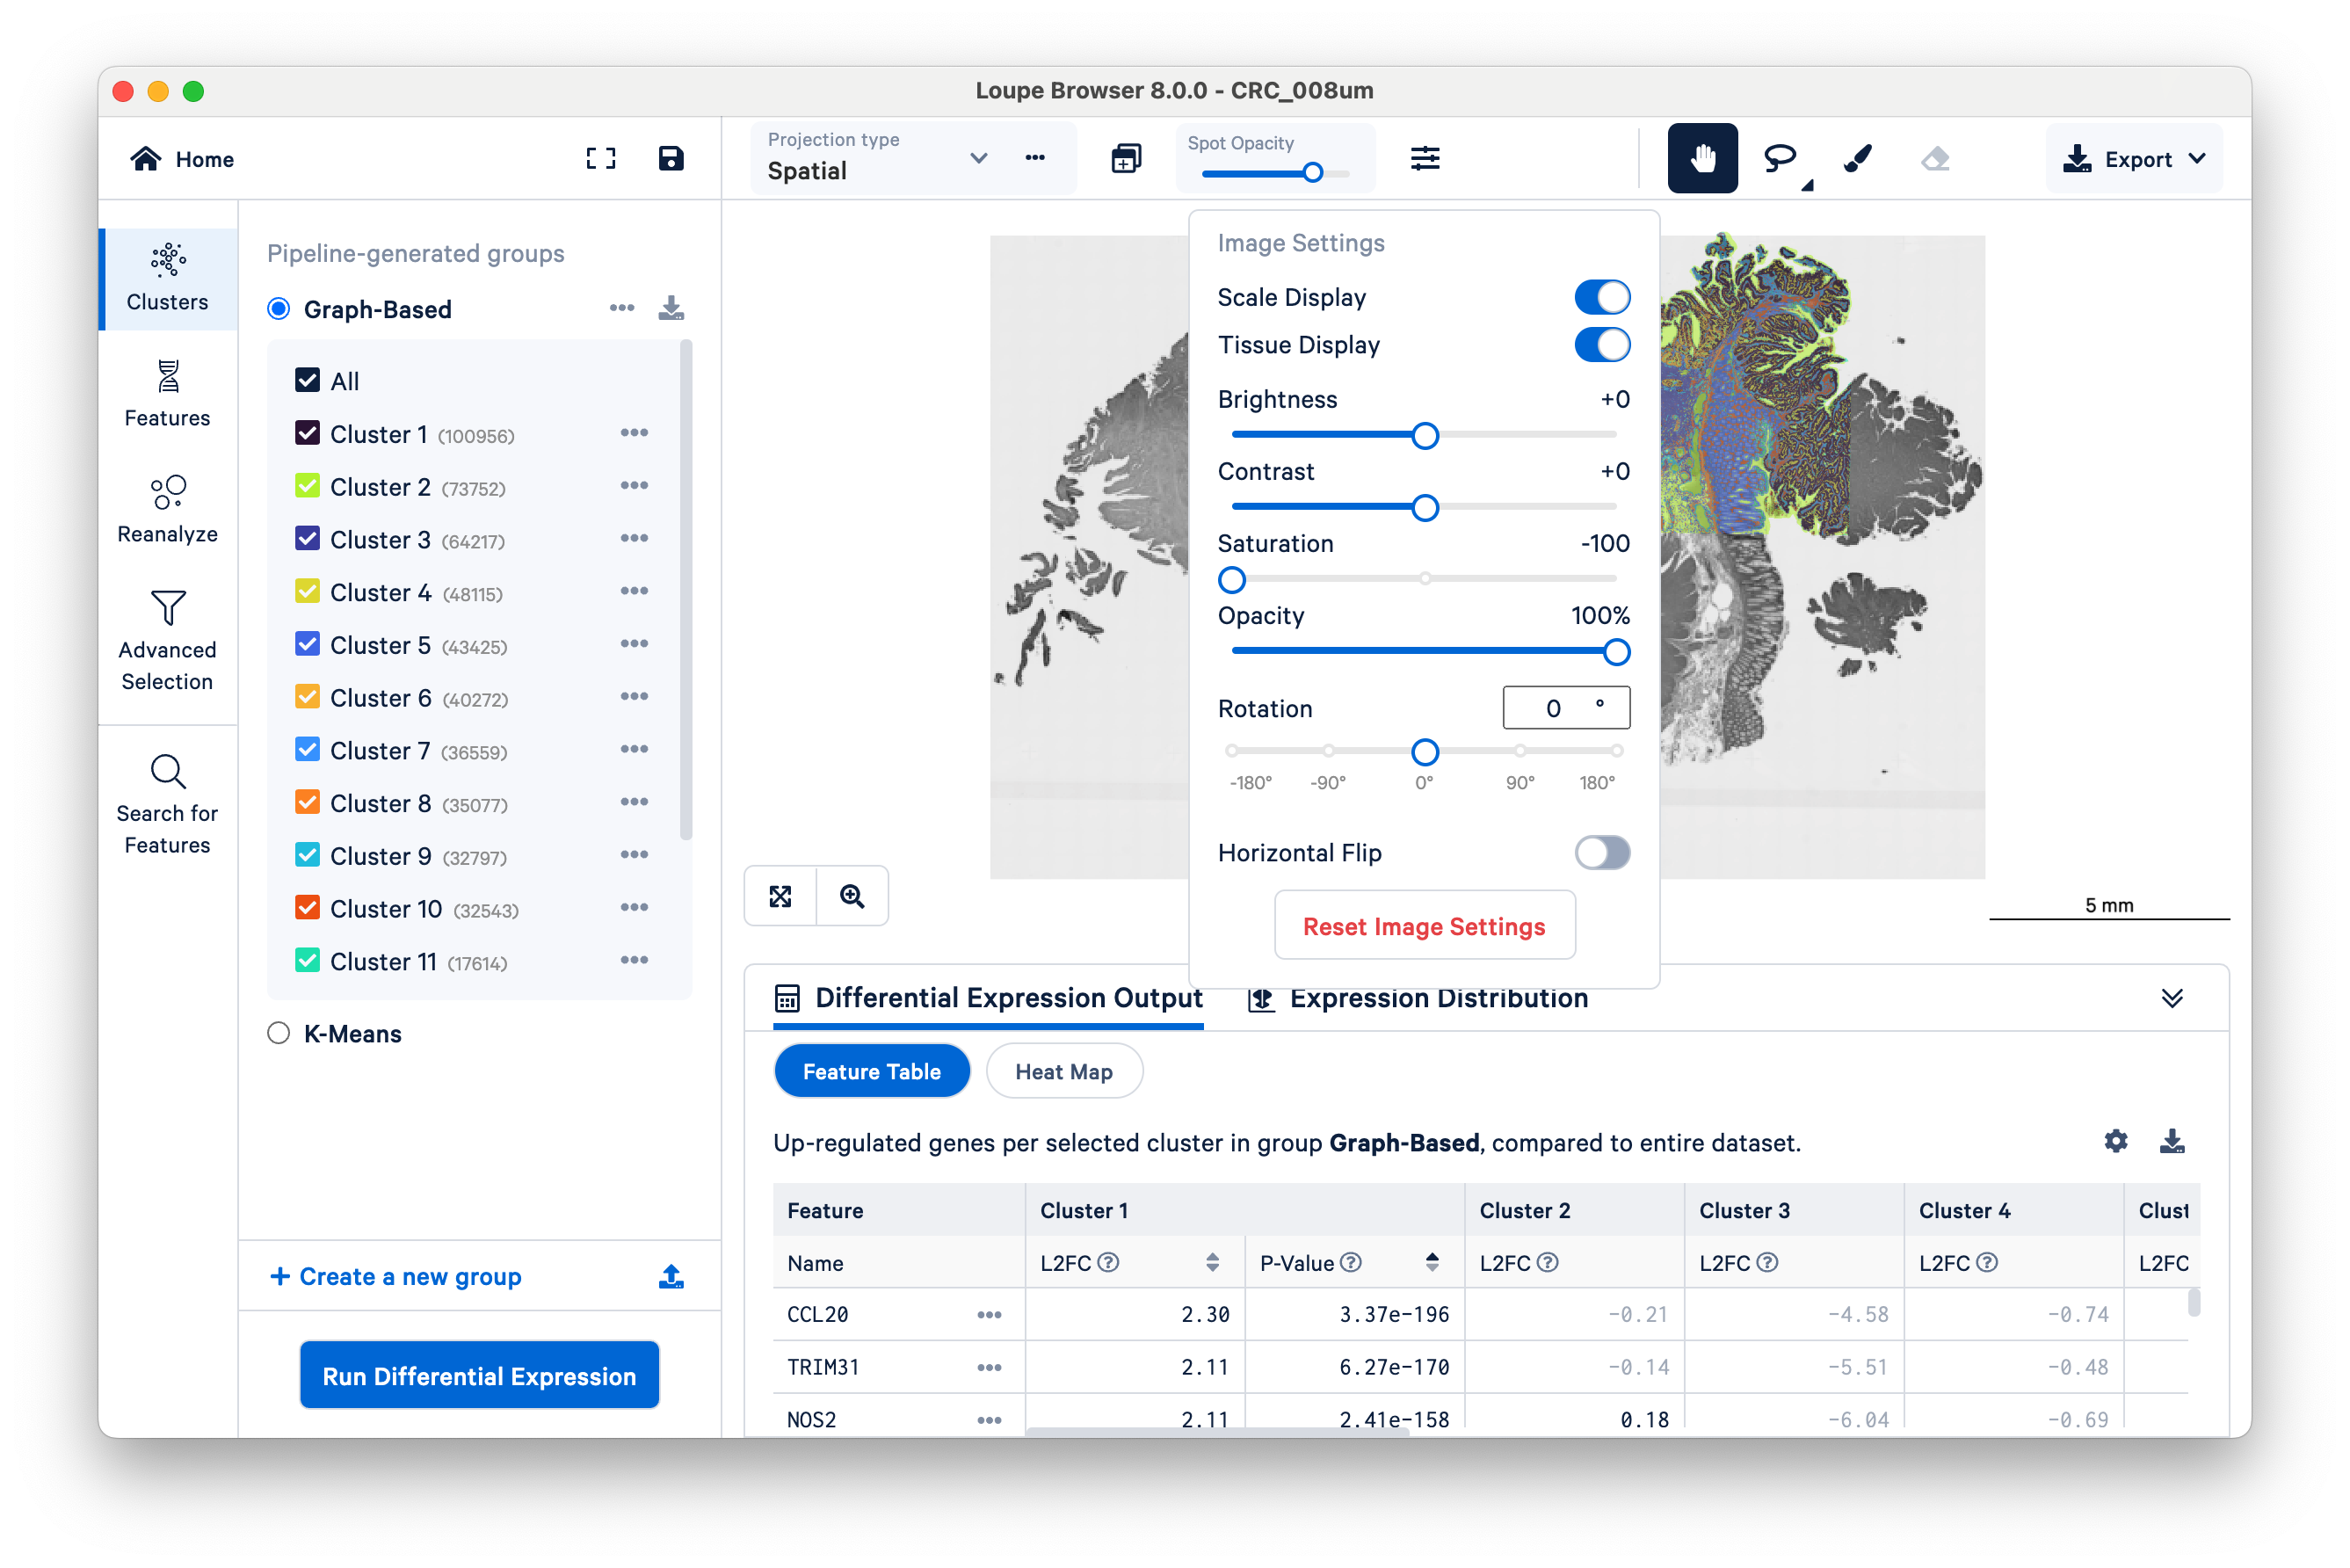
Task: Open image settings sliders icon
Action: click(x=1425, y=158)
